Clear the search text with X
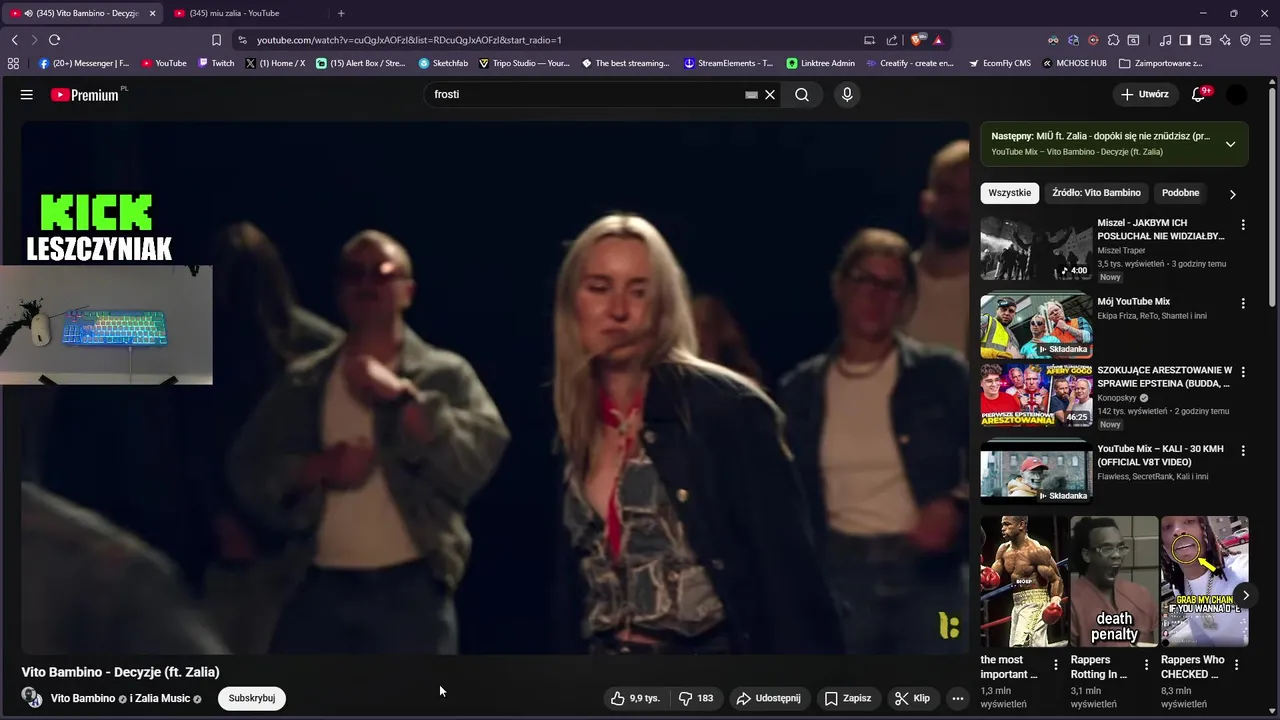 (x=770, y=94)
